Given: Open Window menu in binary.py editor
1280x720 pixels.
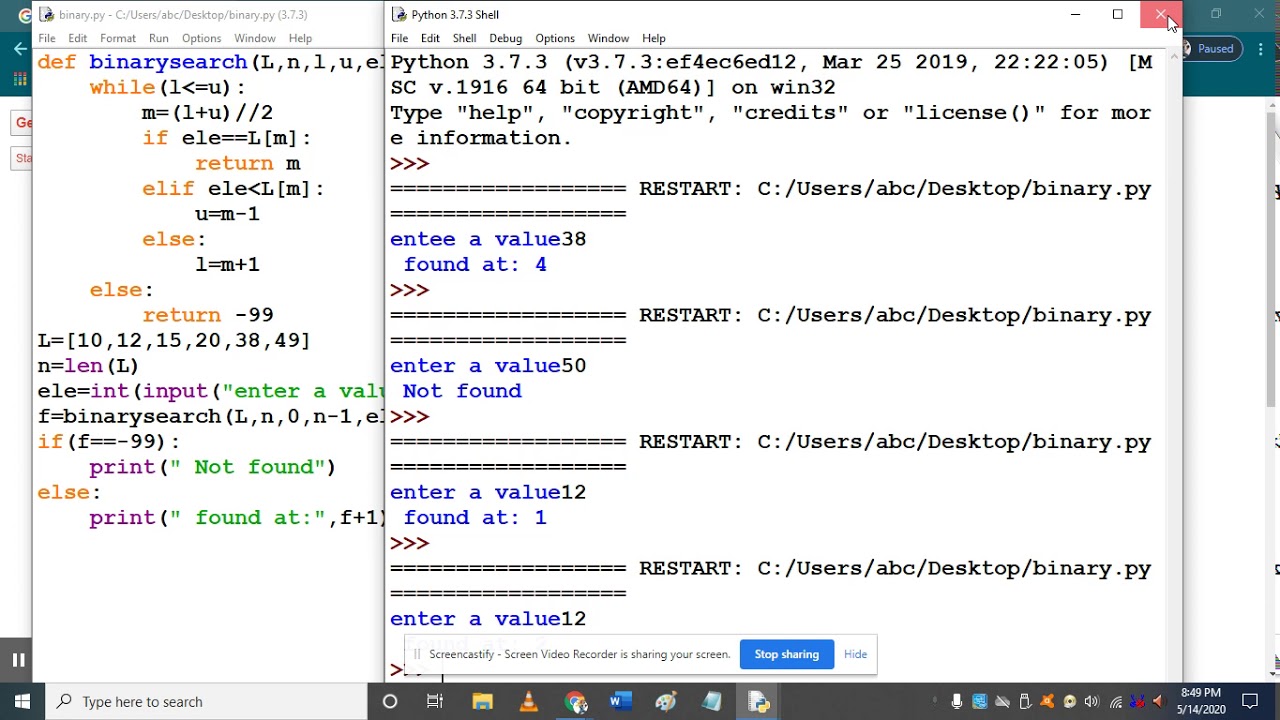Looking at the screenshot, I should click(255, 38).
